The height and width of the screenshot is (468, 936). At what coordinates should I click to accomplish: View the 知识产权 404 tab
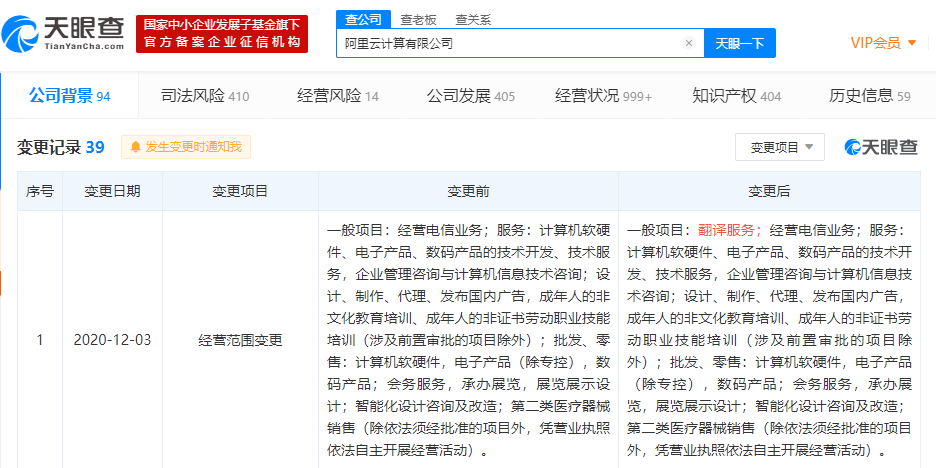737,96
